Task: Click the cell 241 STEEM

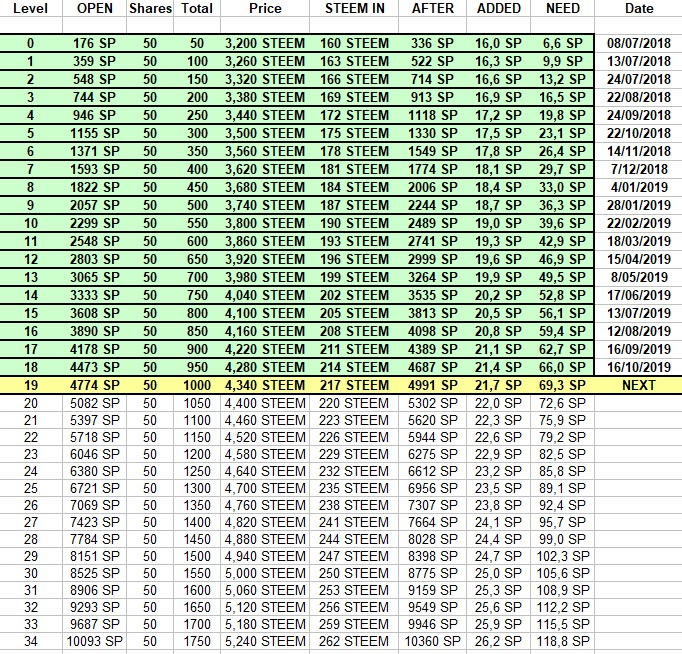Action: click(354, 522)
